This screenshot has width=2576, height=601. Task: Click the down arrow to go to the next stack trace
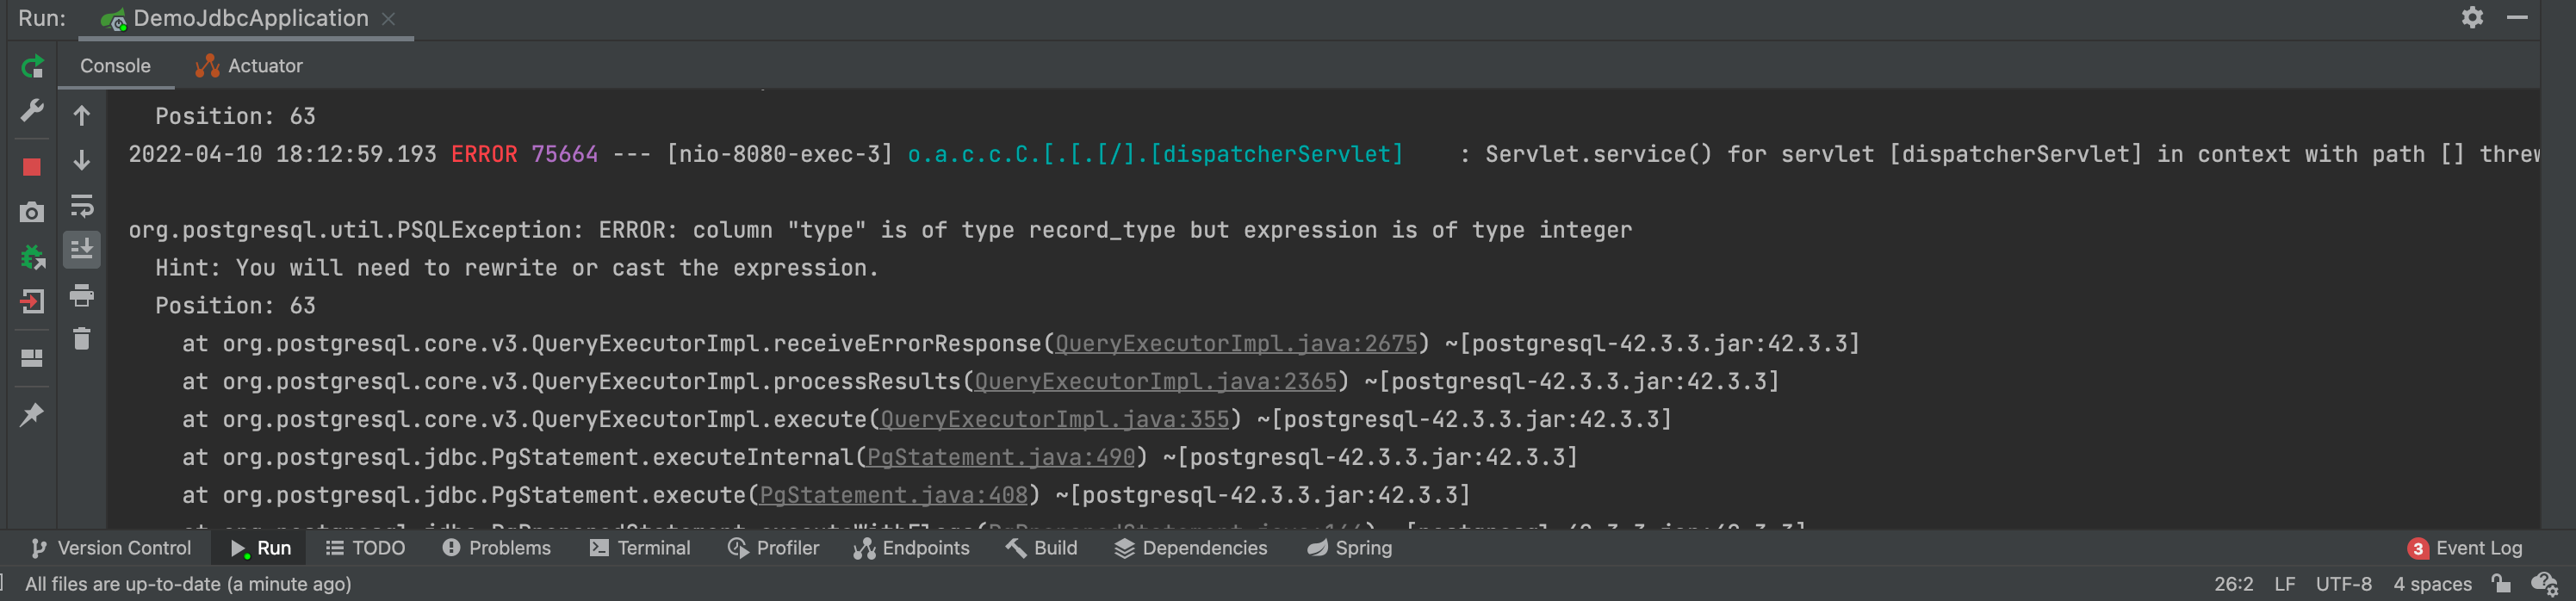[x=82, y=161]
